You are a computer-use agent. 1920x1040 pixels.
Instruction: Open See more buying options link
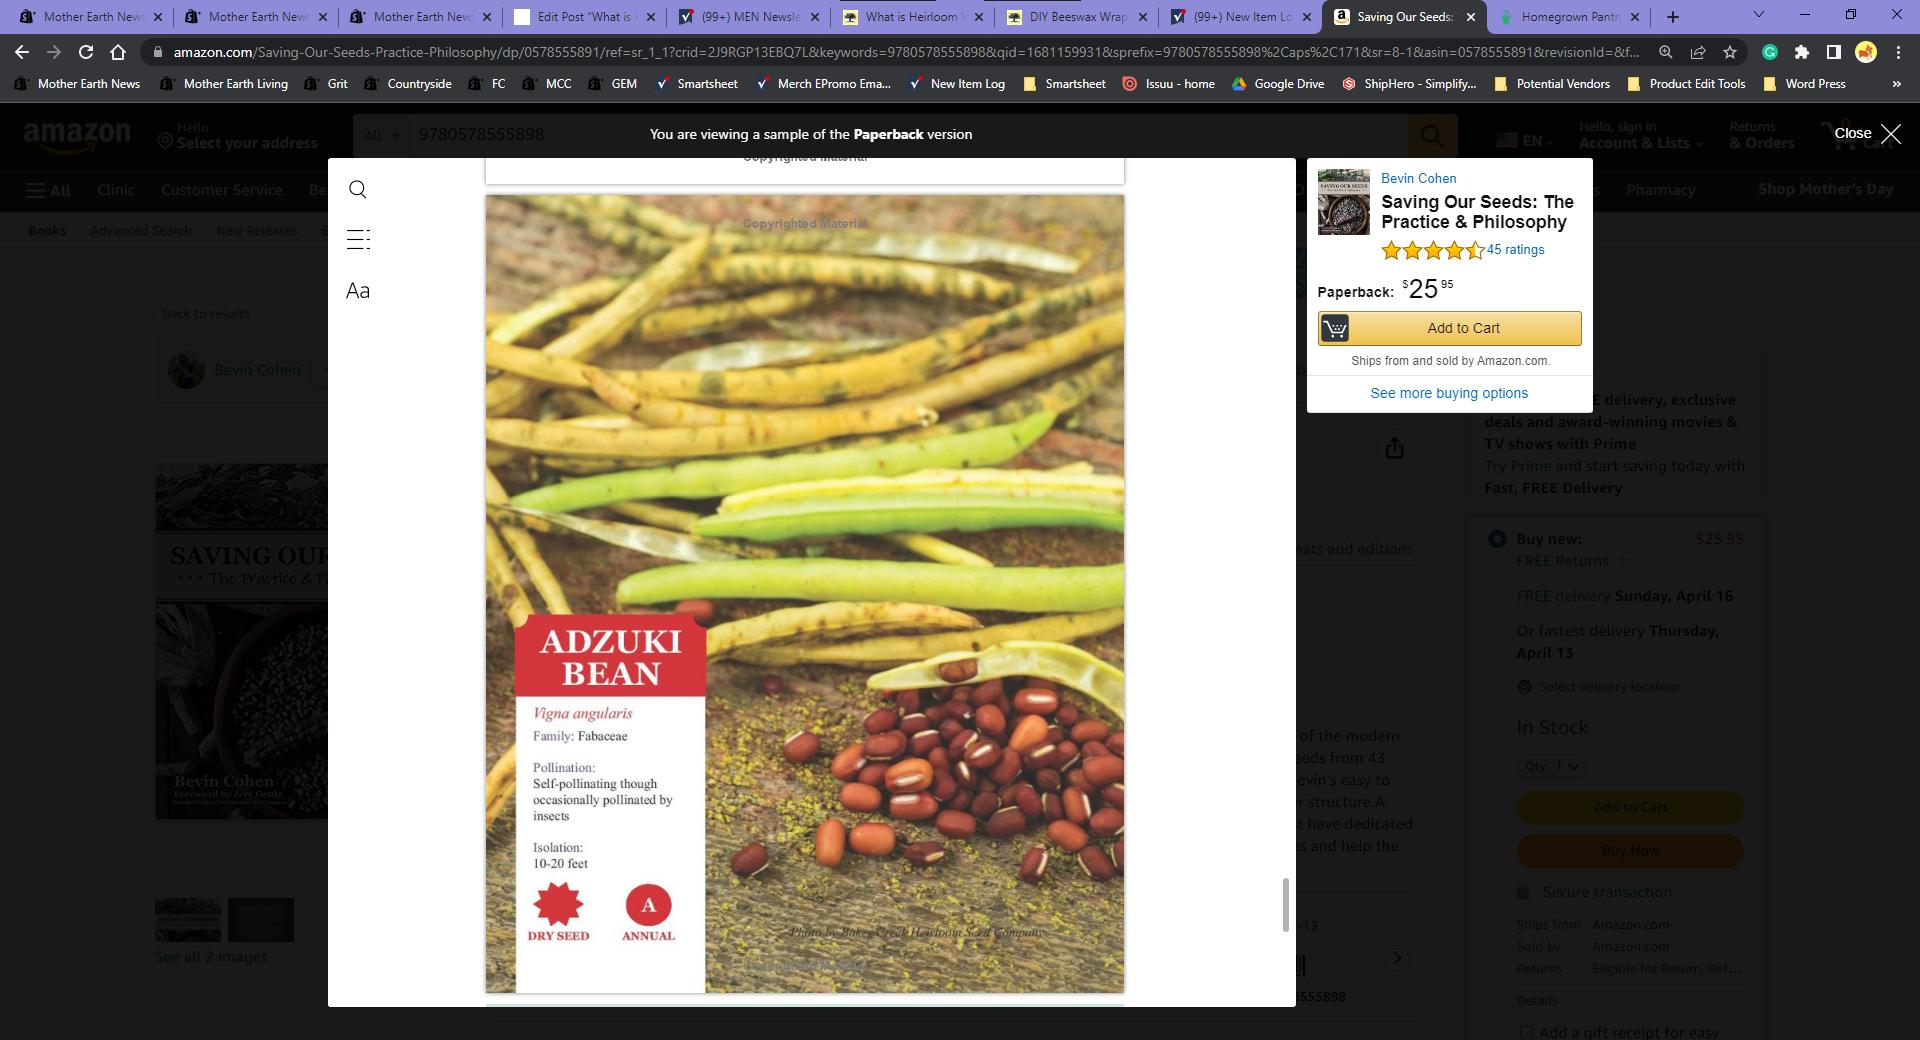1449,393
